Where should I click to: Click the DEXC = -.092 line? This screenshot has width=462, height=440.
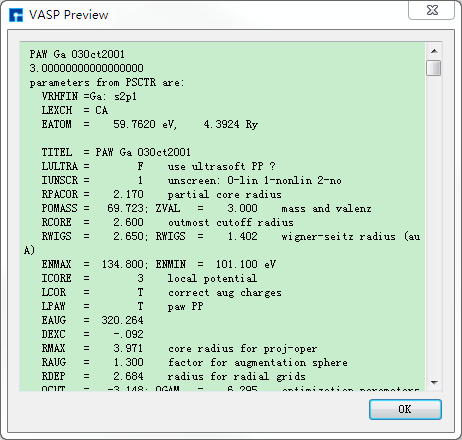[x=92, y=334]
